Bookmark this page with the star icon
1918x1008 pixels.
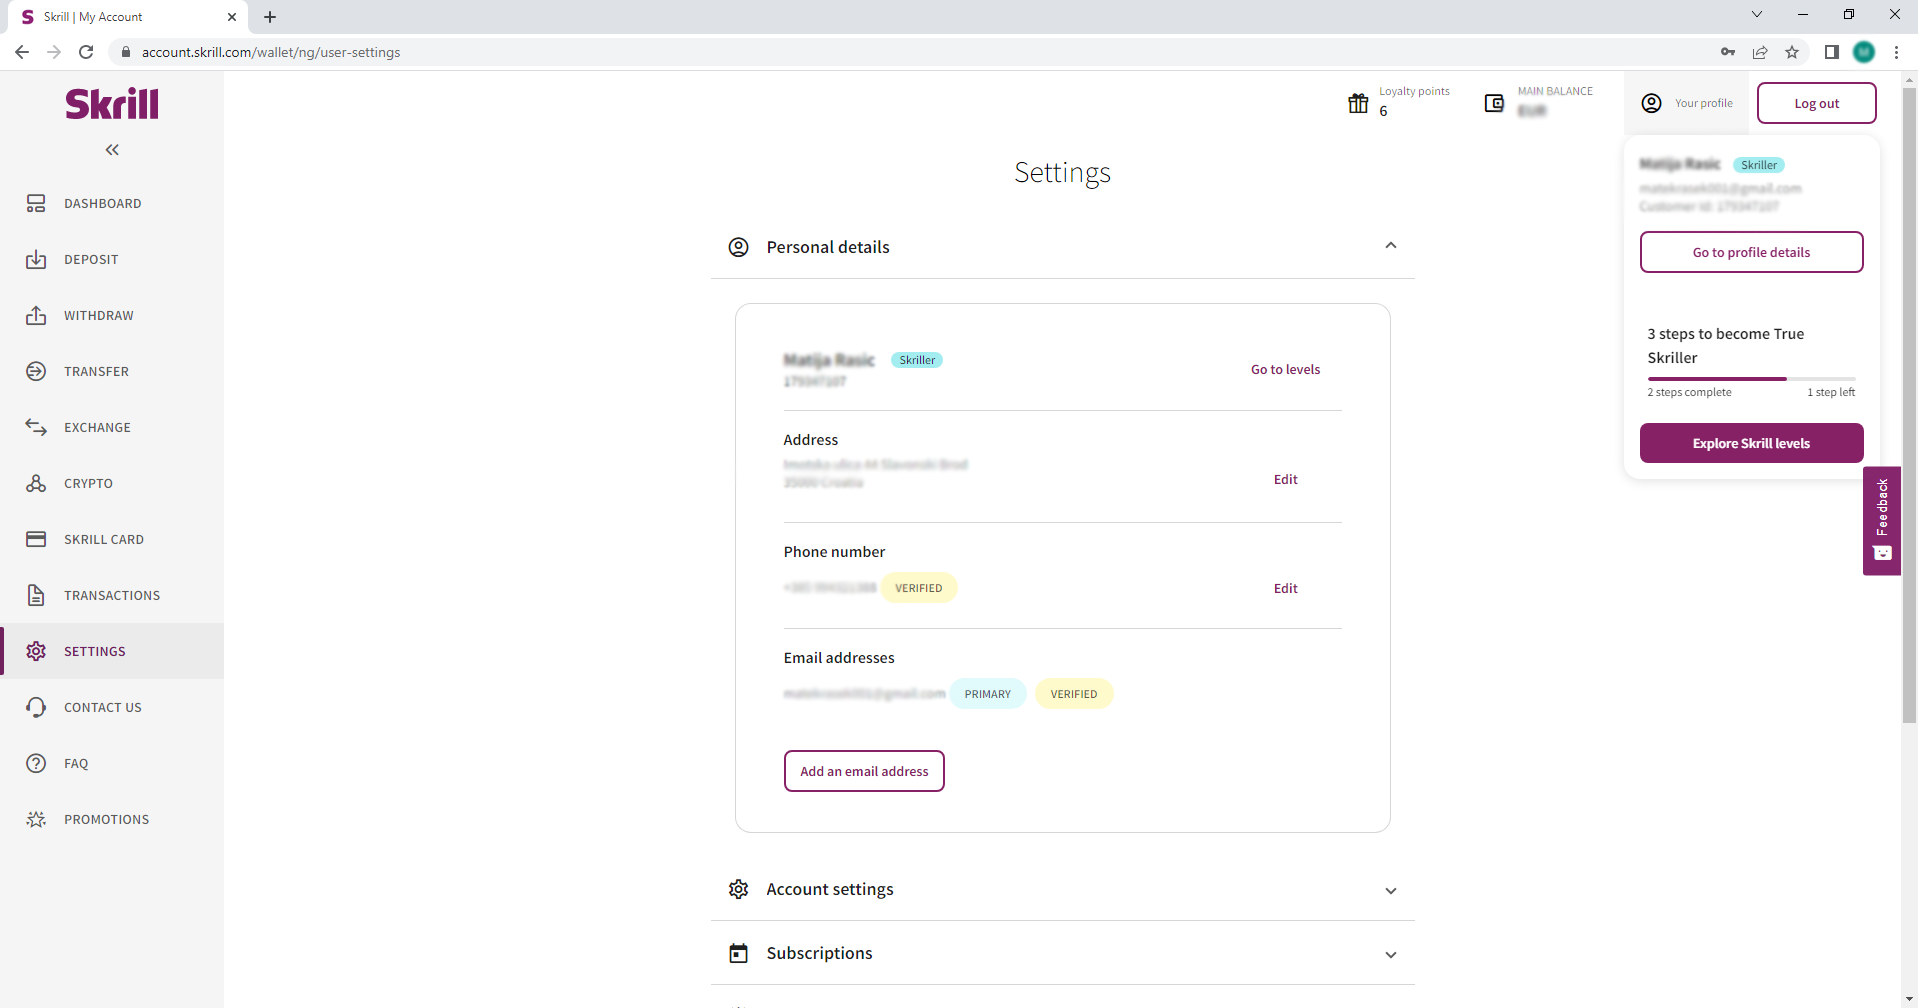pyautogui.click(x=1792, y=52)
